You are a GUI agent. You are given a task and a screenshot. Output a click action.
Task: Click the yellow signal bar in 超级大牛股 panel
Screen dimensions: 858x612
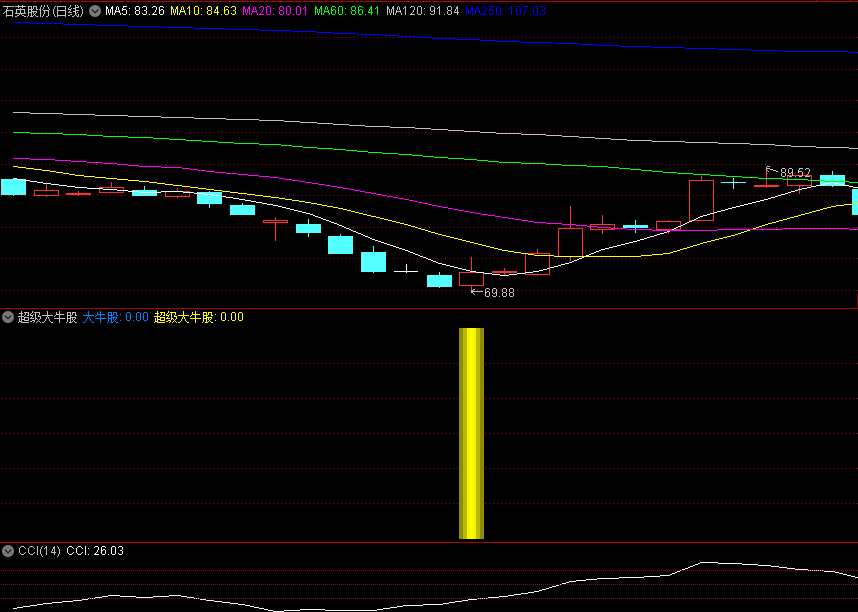(471, 434)
